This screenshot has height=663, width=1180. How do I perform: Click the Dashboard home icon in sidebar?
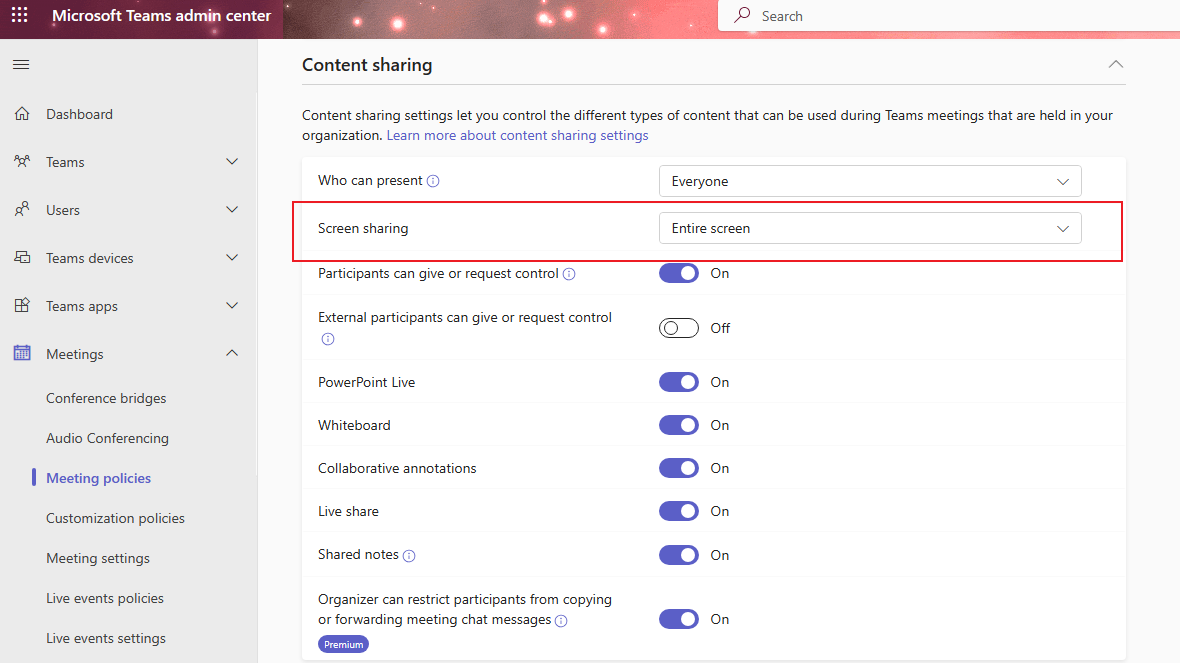tap(21, 114)
